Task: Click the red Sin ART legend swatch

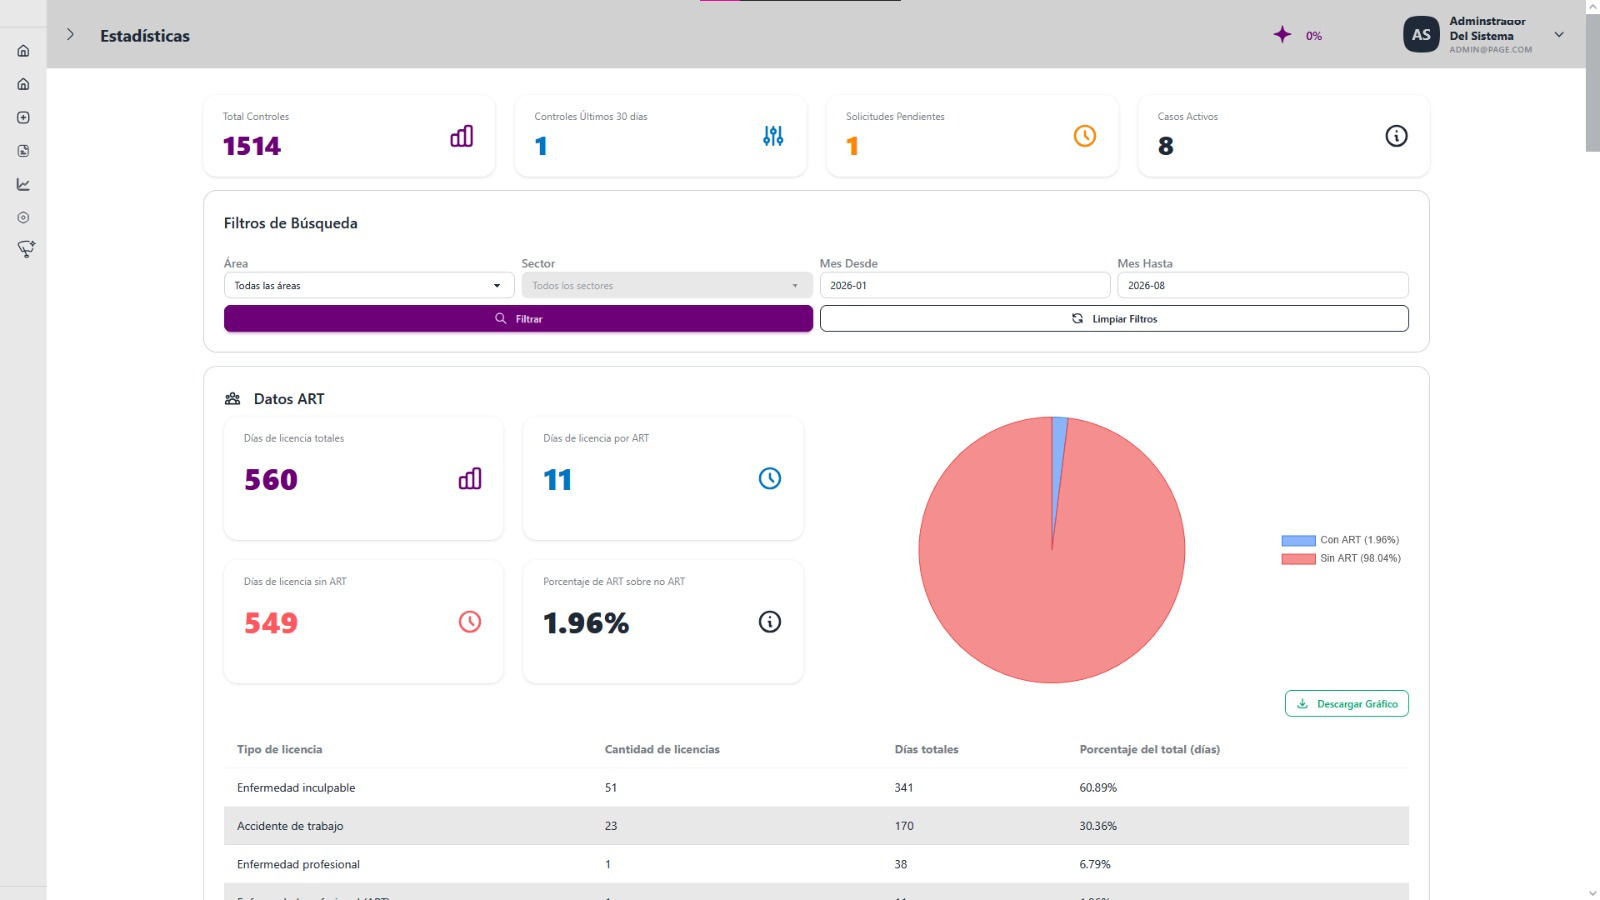Action: 1298,559
